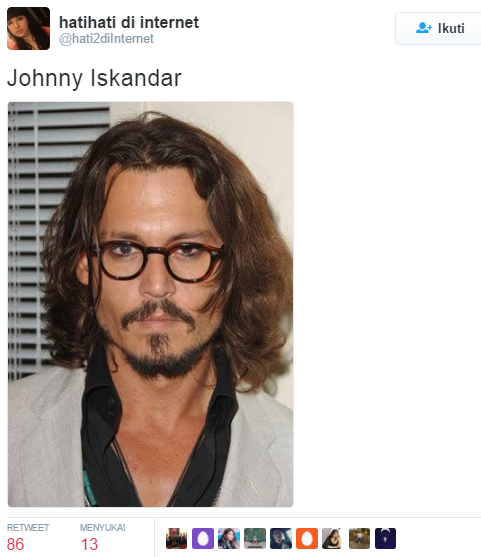
Task: Open the first liker avatar with red banner
Action: [177, 539]
